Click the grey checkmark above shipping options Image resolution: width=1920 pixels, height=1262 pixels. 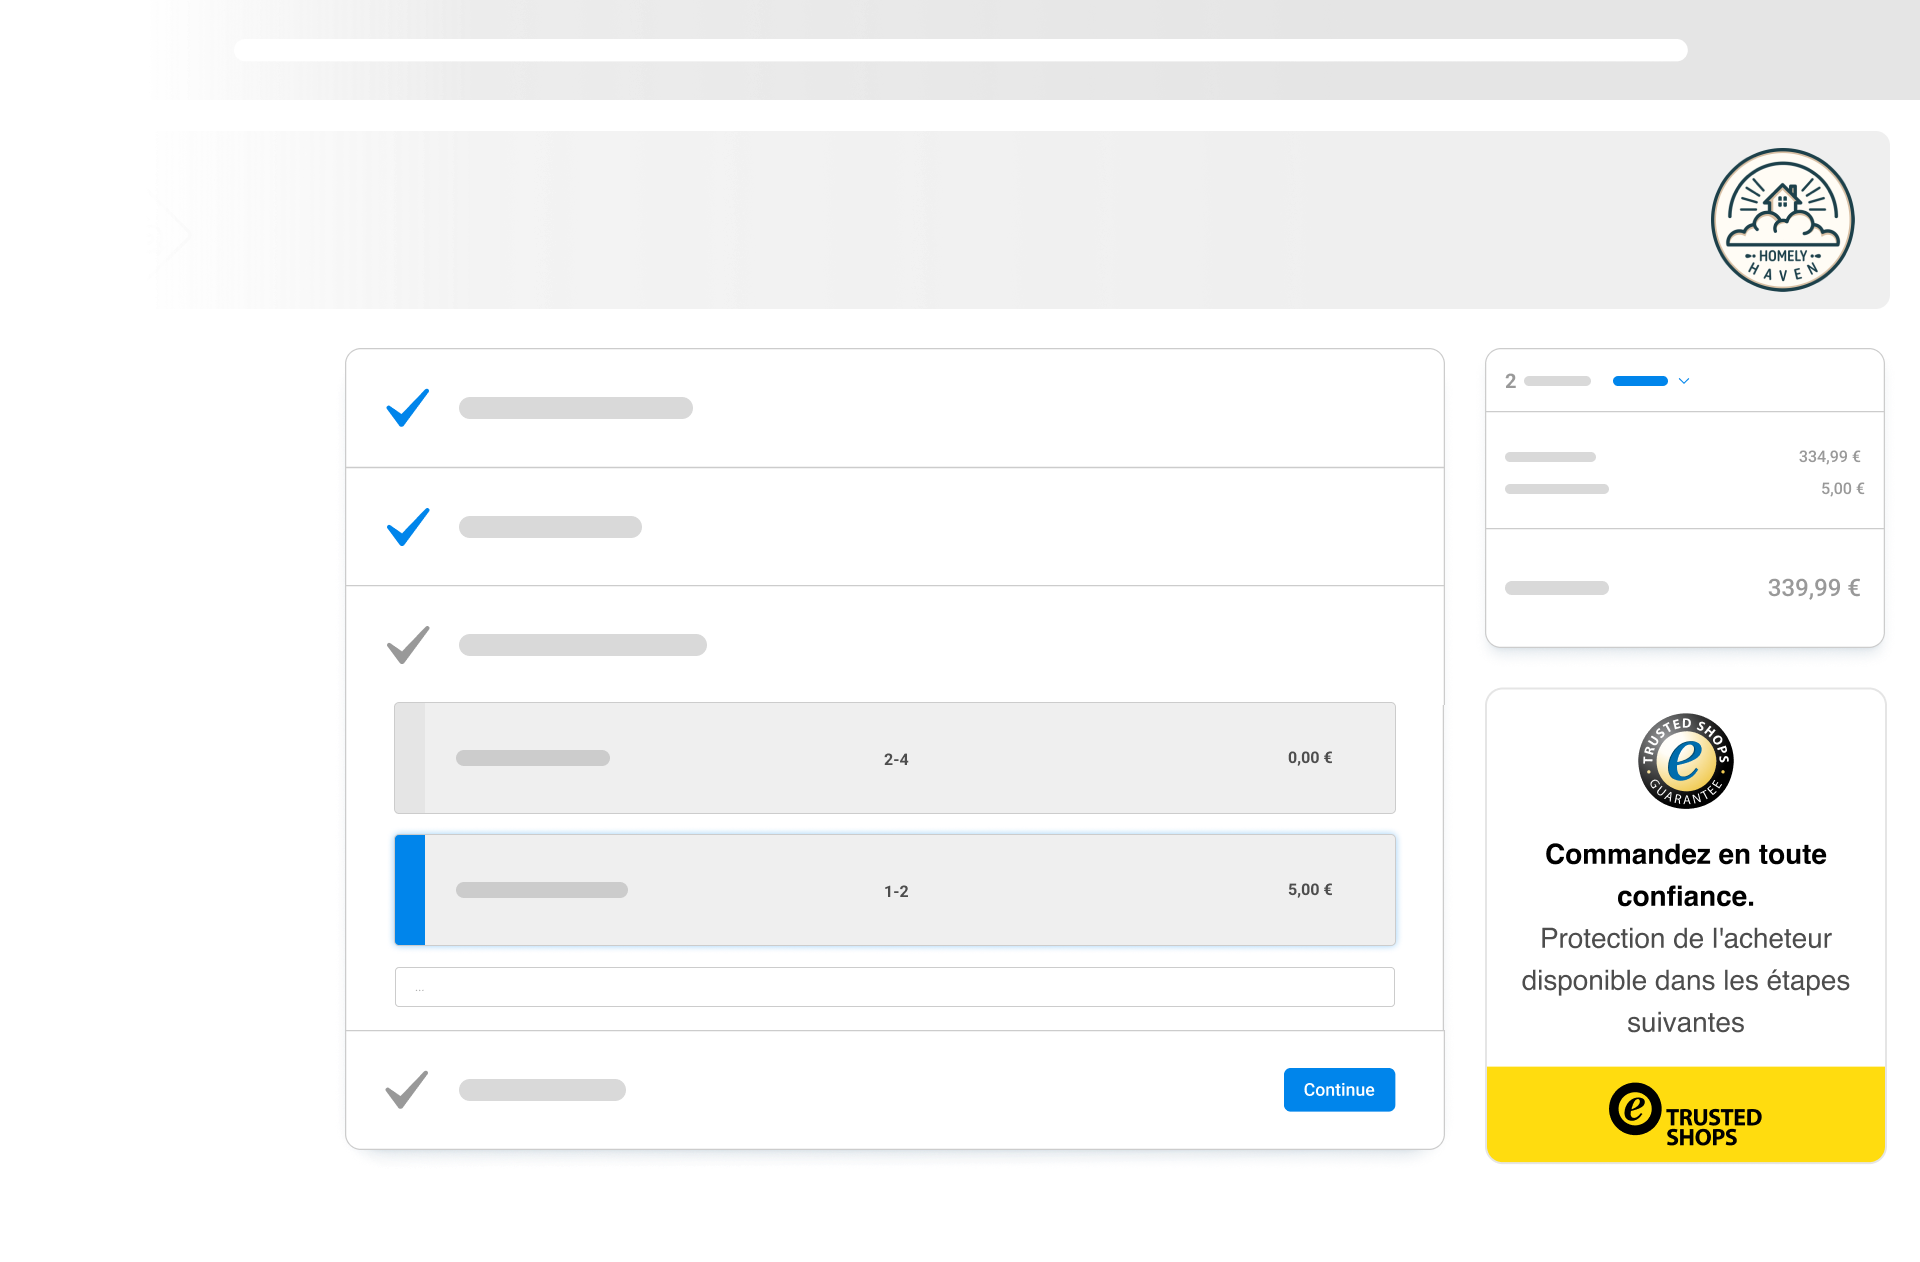click(408, 645)
